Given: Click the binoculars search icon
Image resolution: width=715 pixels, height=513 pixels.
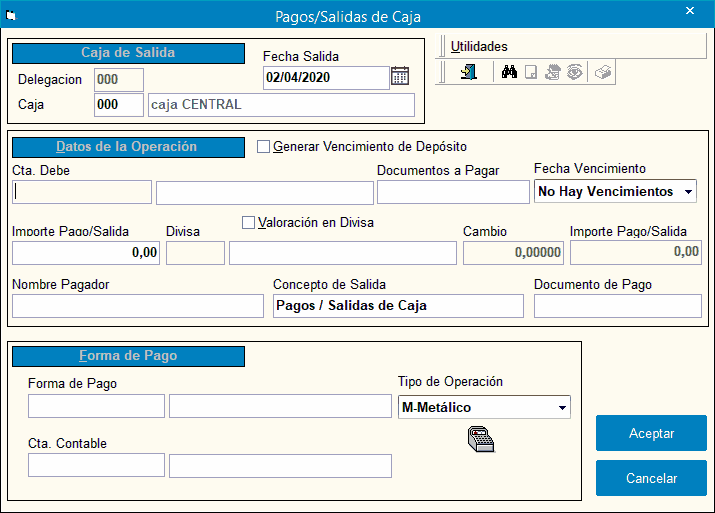Looking at the screenshot, I should click(x=509, y=73).
